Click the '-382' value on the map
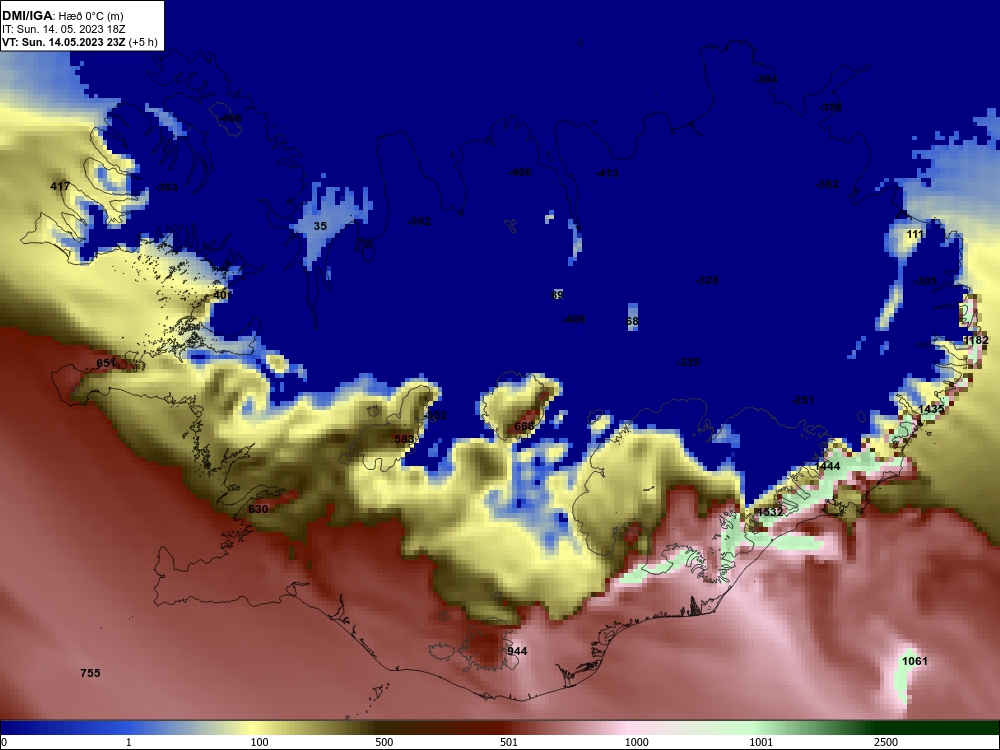Image resolution: width=1000 pixels, height=750 pixels. click(x=827, y=184)
